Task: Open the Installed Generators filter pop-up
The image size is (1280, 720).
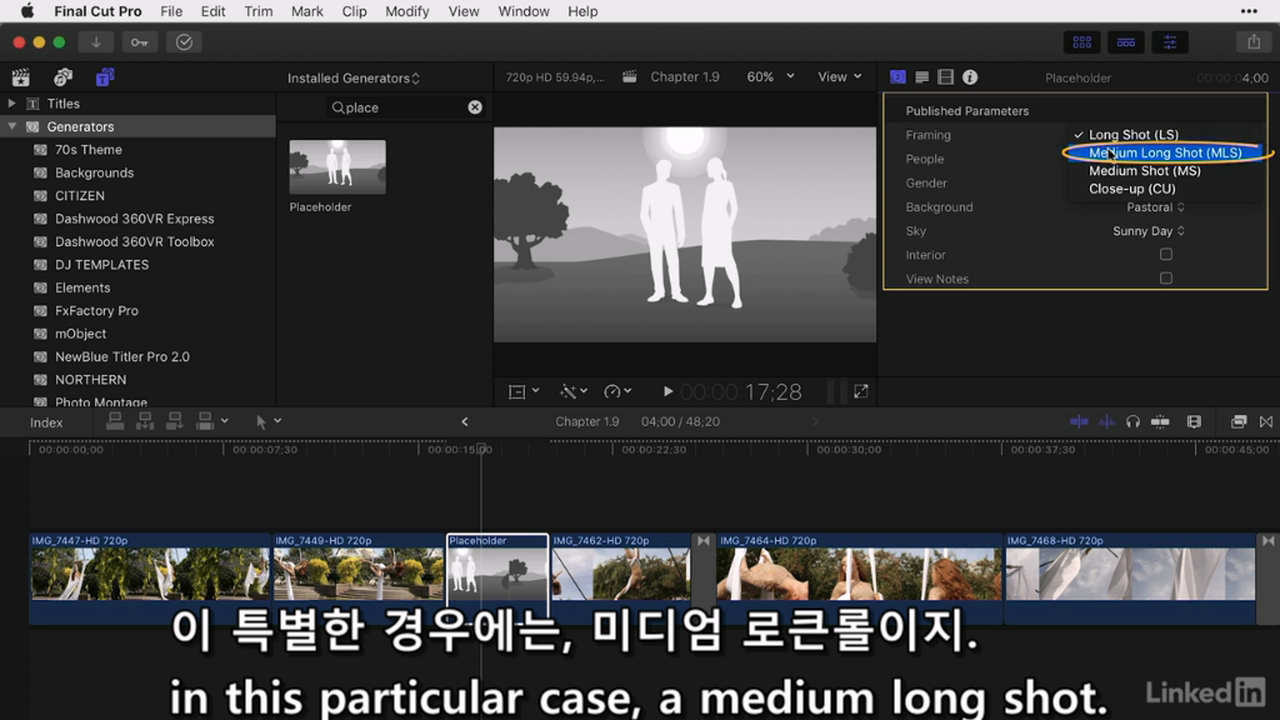Action: (x=354, y=78)
